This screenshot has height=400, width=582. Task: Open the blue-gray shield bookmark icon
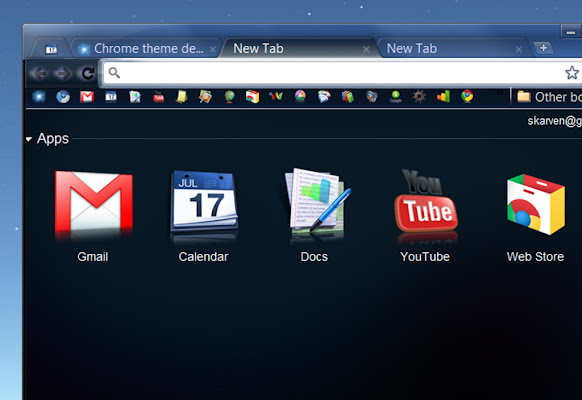tap(372, 97)
